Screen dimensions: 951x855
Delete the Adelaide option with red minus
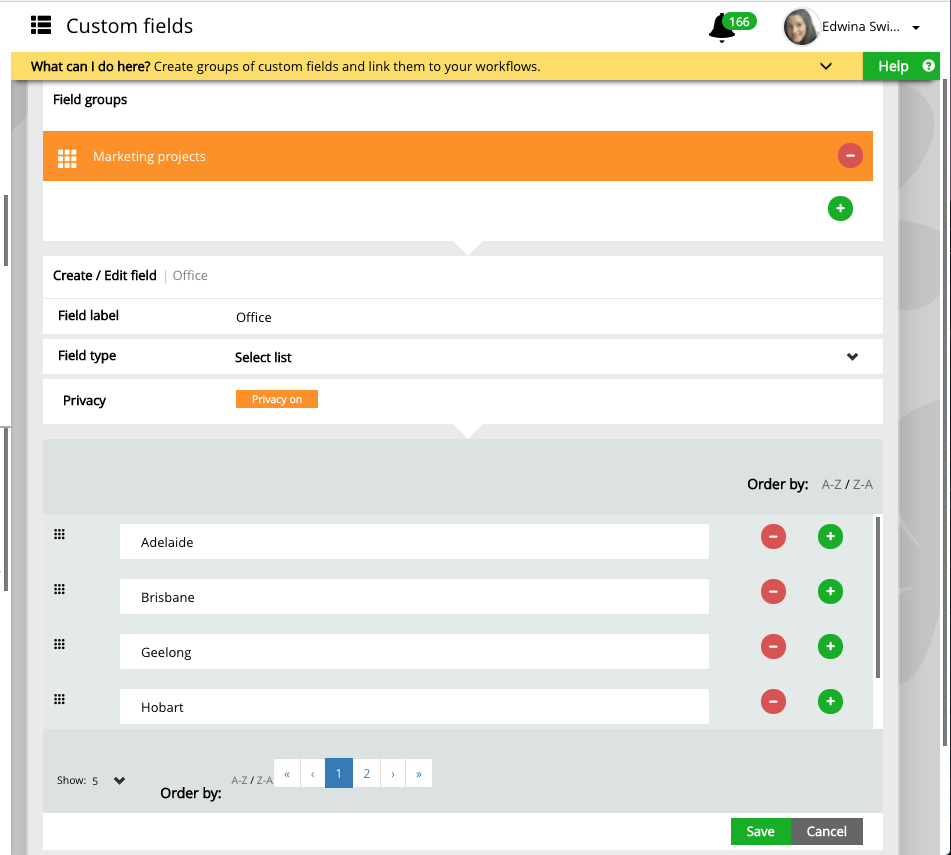coord(773,537)
